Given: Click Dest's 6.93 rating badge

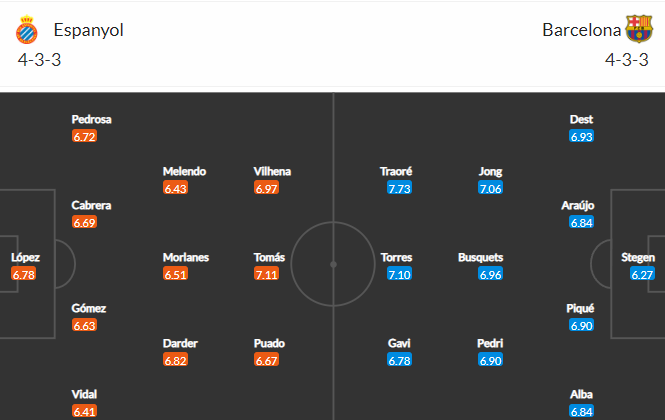Looking at the screenshot, I should 581,137.
